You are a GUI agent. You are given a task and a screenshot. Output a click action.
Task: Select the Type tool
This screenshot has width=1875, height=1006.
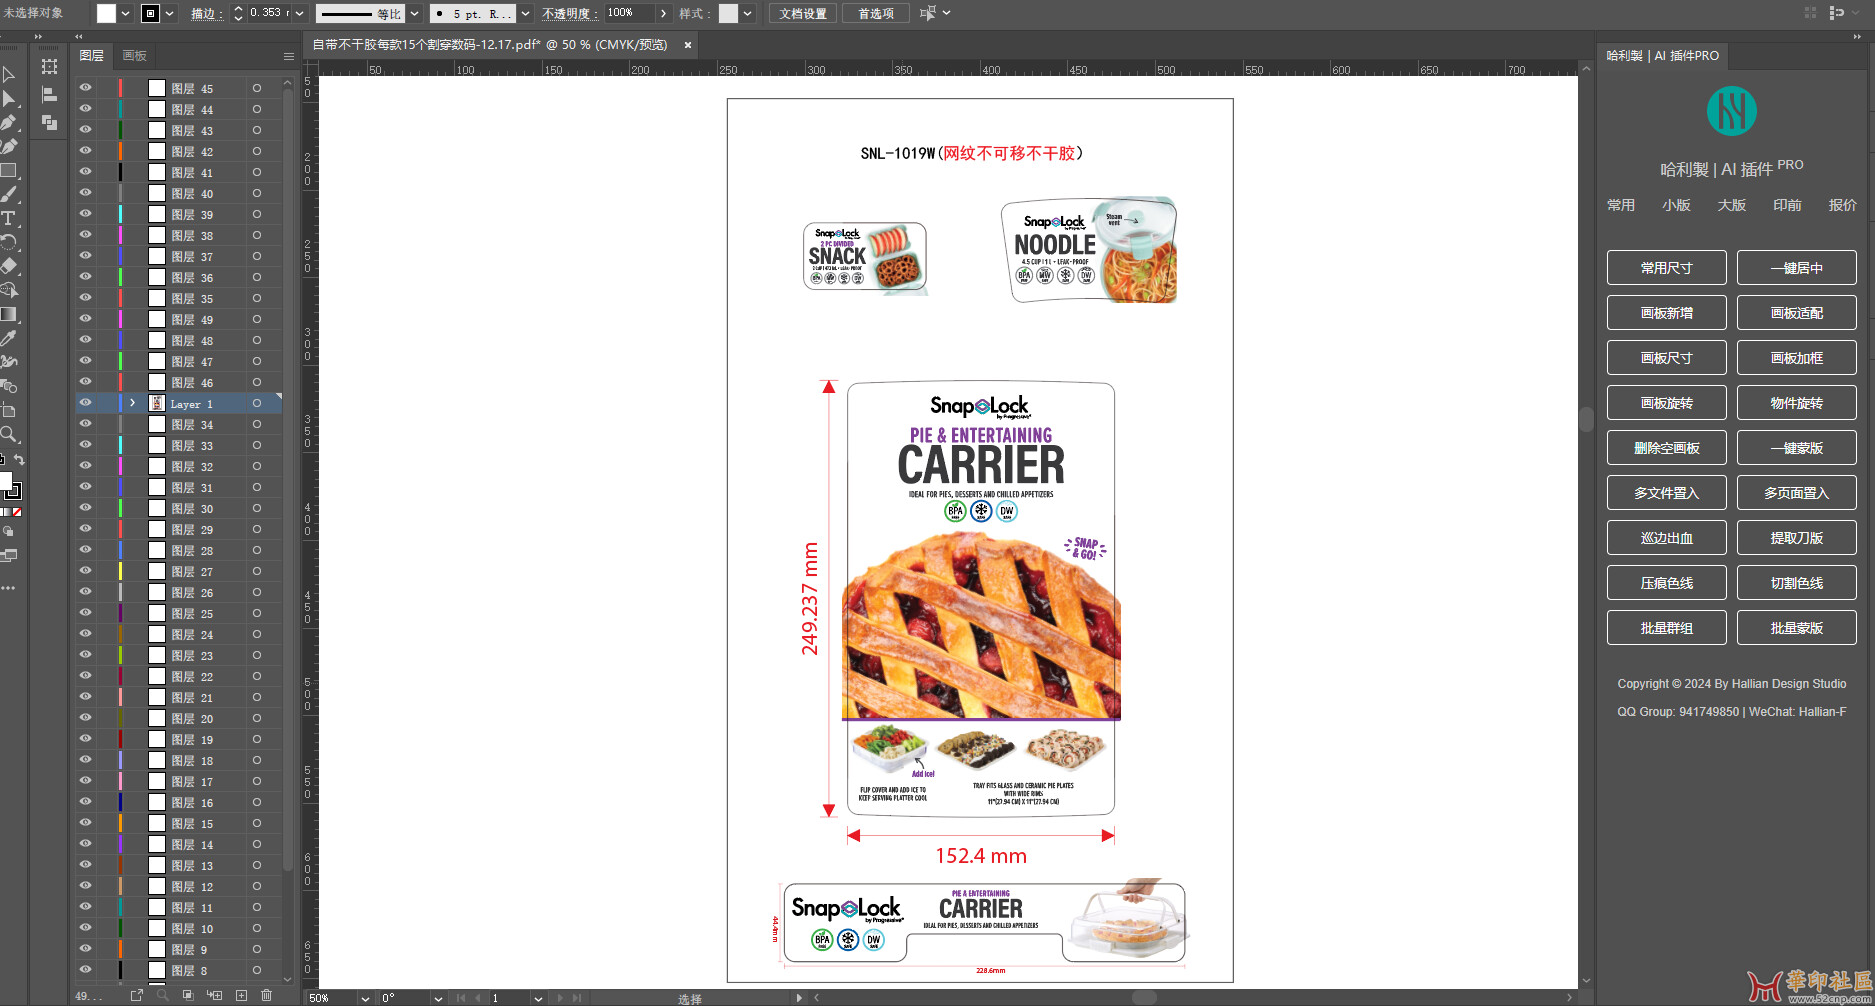(x=9, y=218)
